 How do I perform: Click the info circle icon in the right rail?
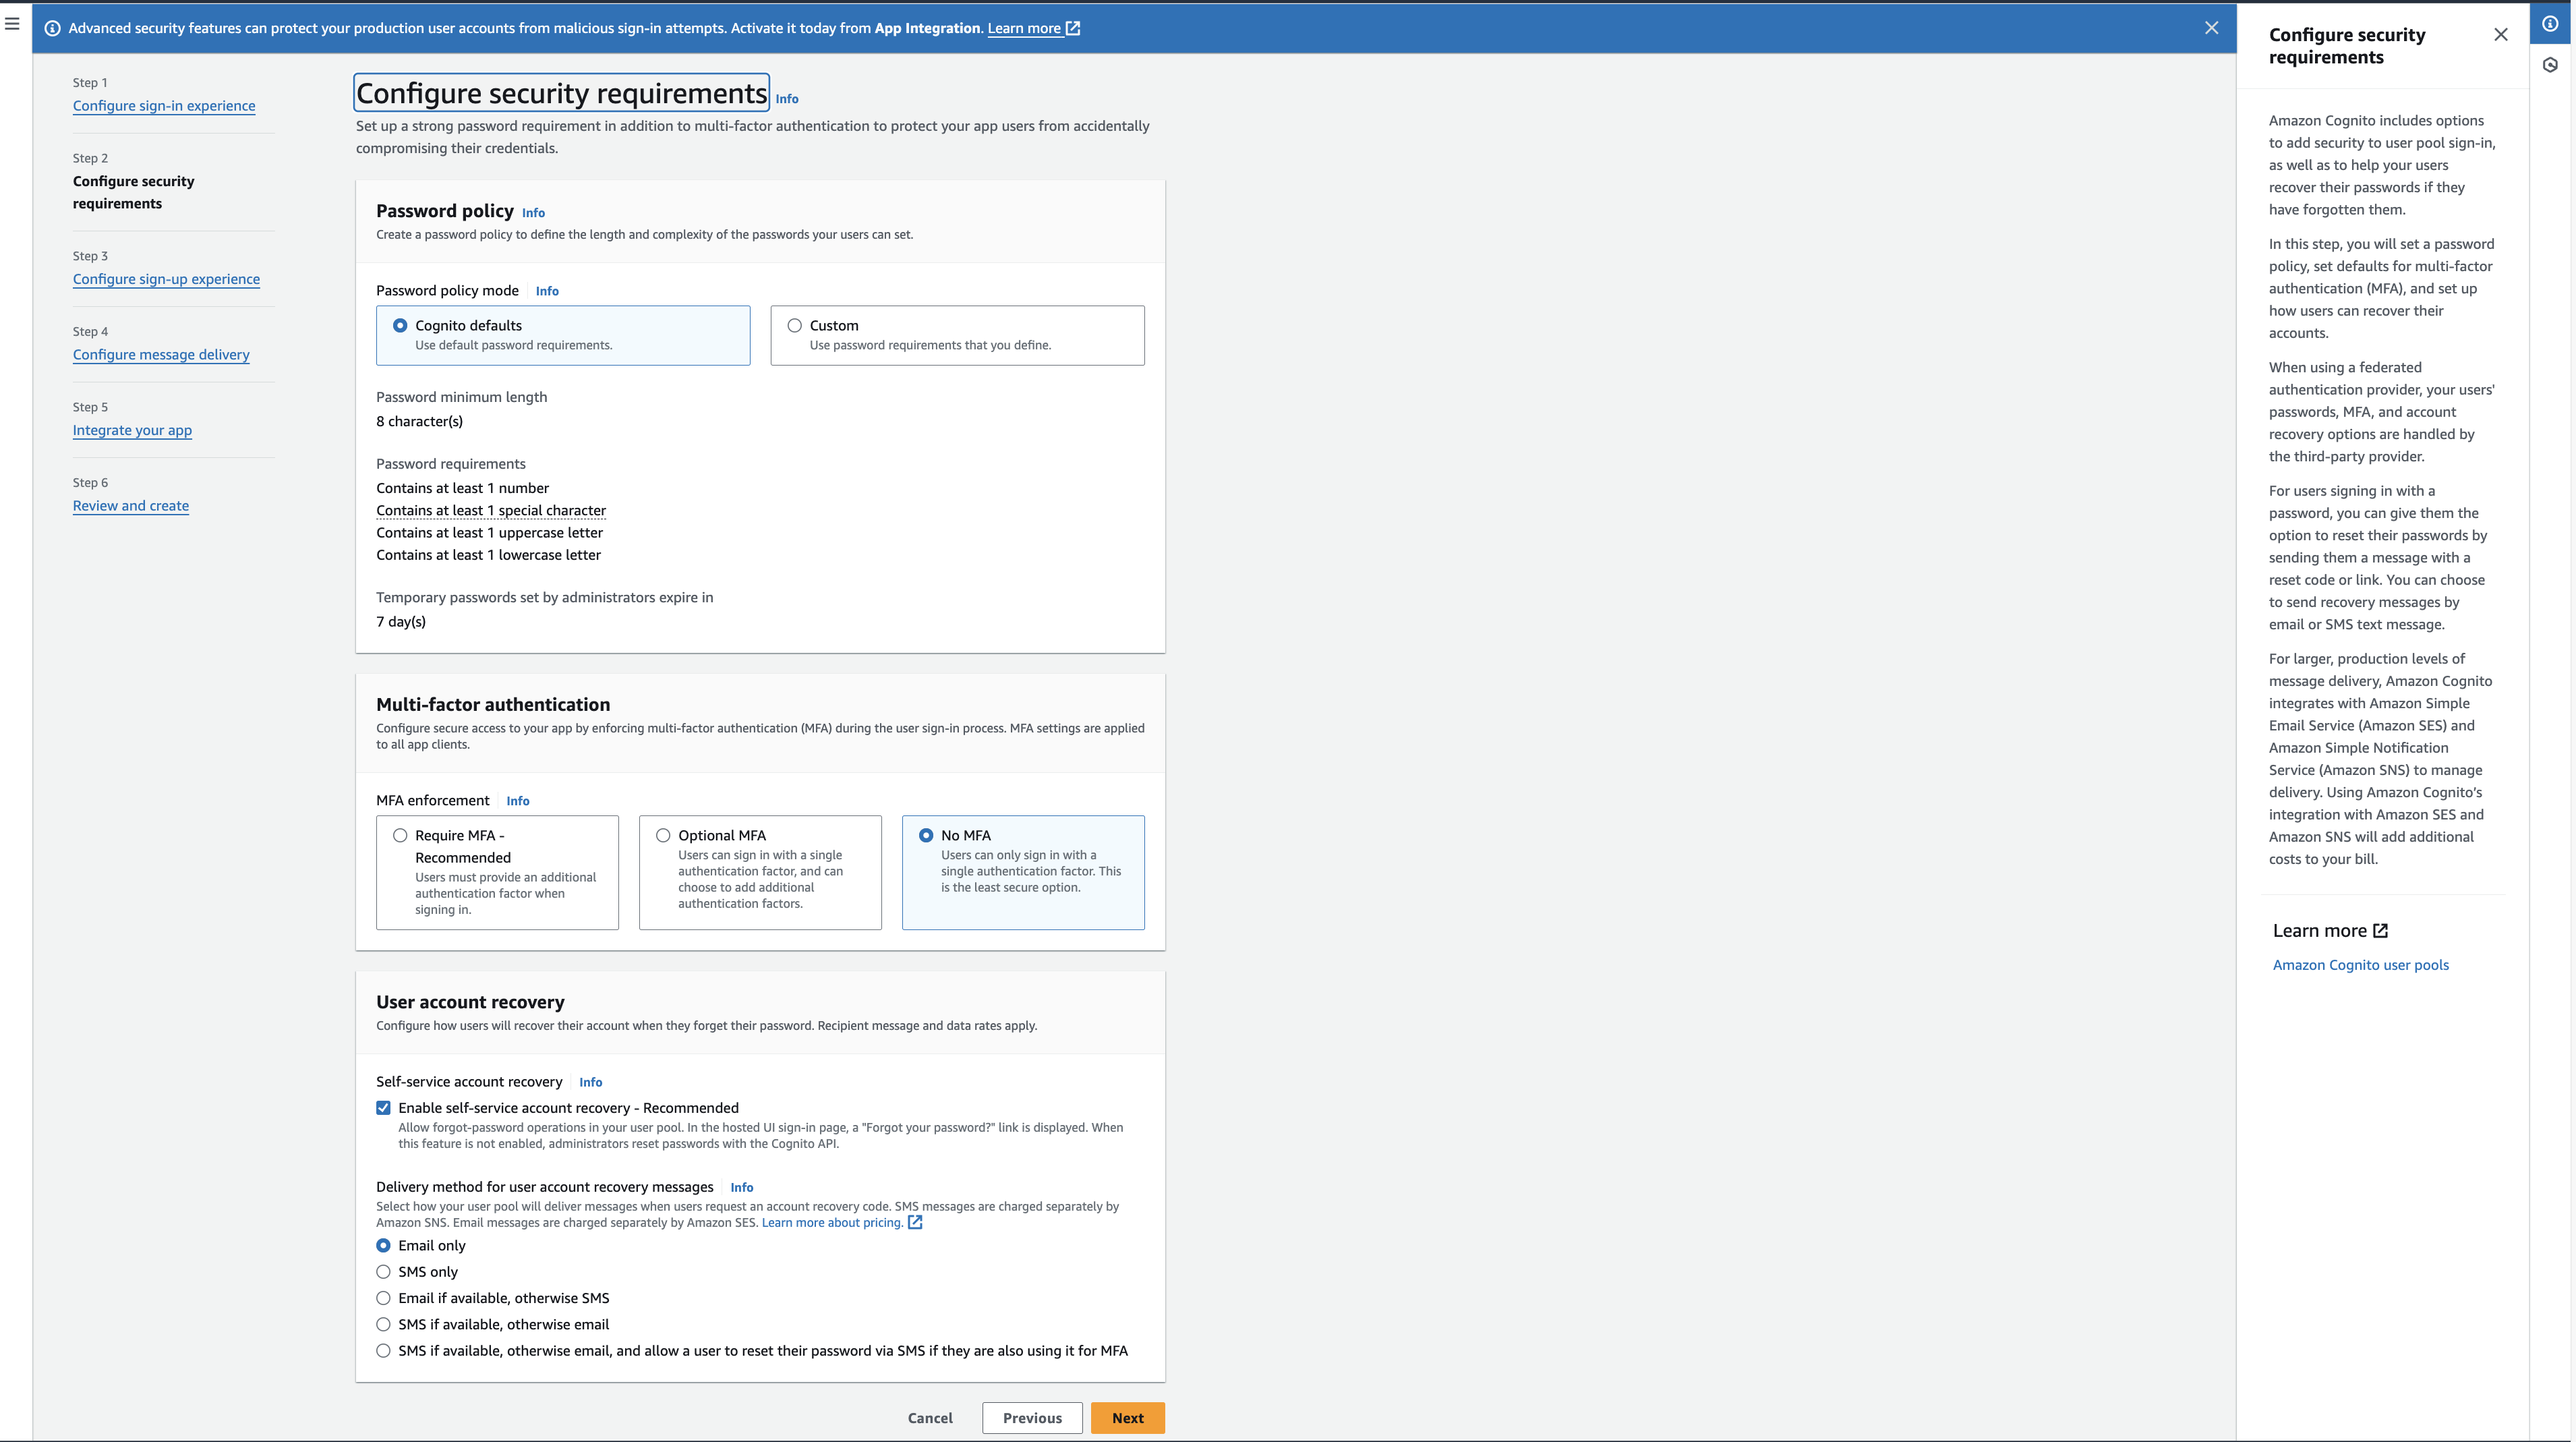(2550, 24)
